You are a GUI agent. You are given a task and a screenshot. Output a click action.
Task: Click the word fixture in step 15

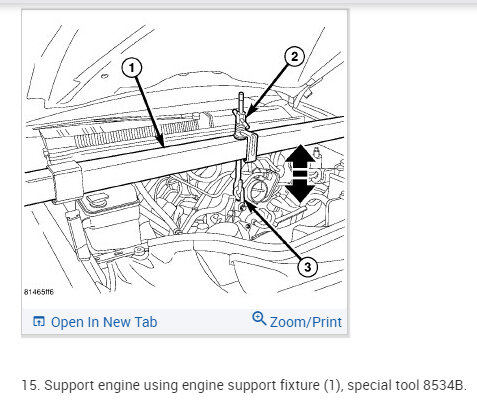pyautogui.click(x=300, y=385)
